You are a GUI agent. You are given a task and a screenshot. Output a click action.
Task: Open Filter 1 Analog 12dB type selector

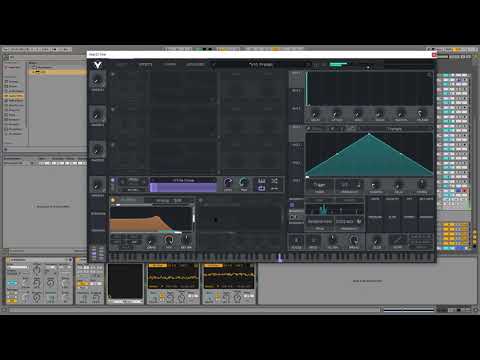point(169,200)
